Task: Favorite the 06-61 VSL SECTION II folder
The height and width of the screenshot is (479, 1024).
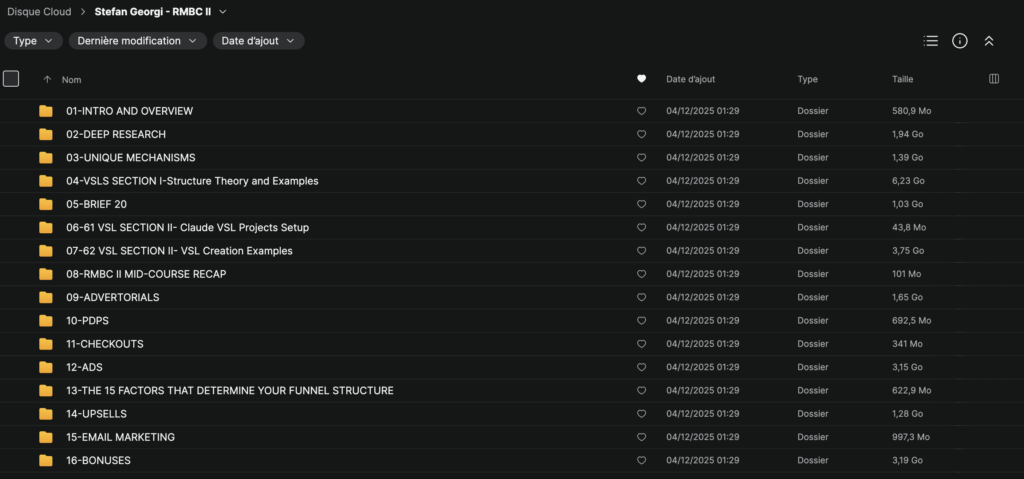Action: coord(641,227)
